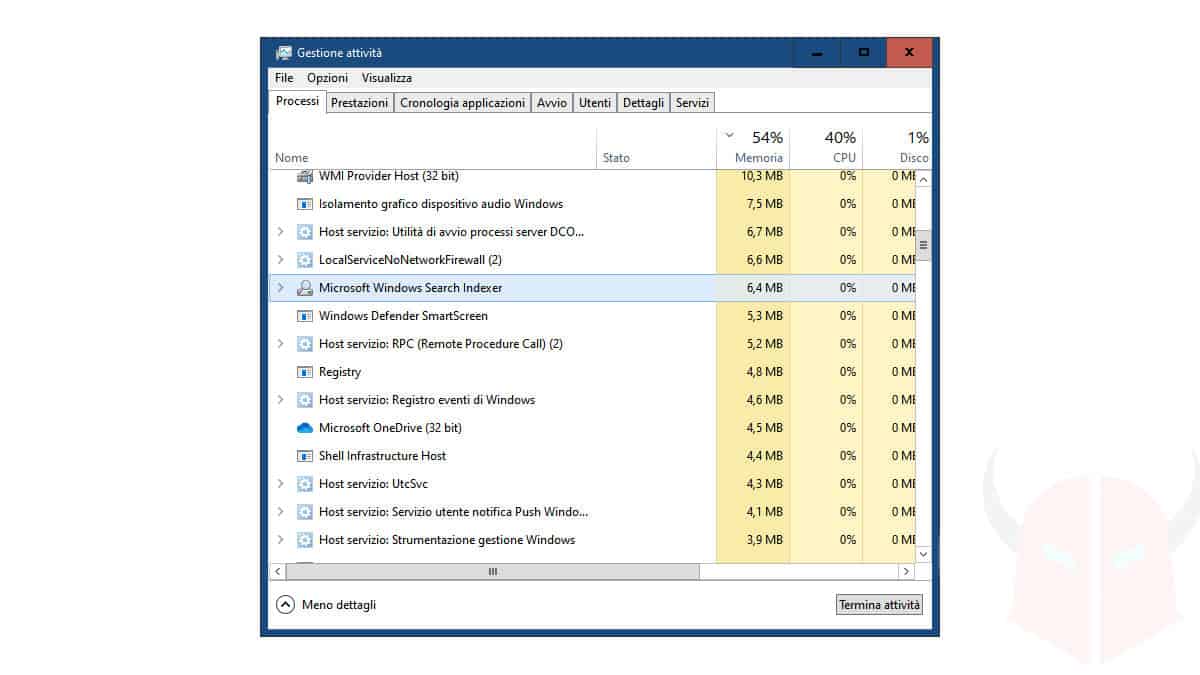The height and width of the screenshot is (675, 1200).
Task: Select the Microsoft OneDrive (32 bit) row
Action: tap(593, 428)
